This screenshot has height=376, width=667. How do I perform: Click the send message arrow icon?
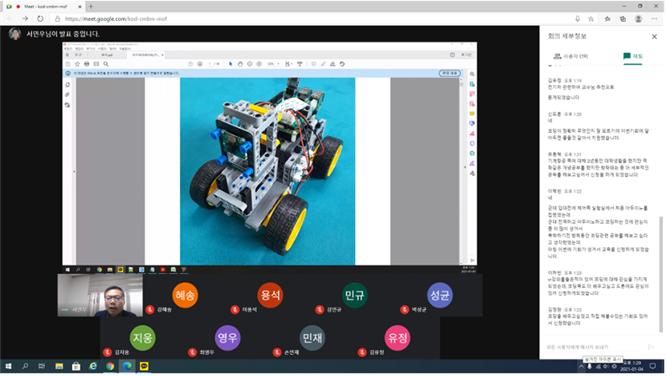point(651,347)
